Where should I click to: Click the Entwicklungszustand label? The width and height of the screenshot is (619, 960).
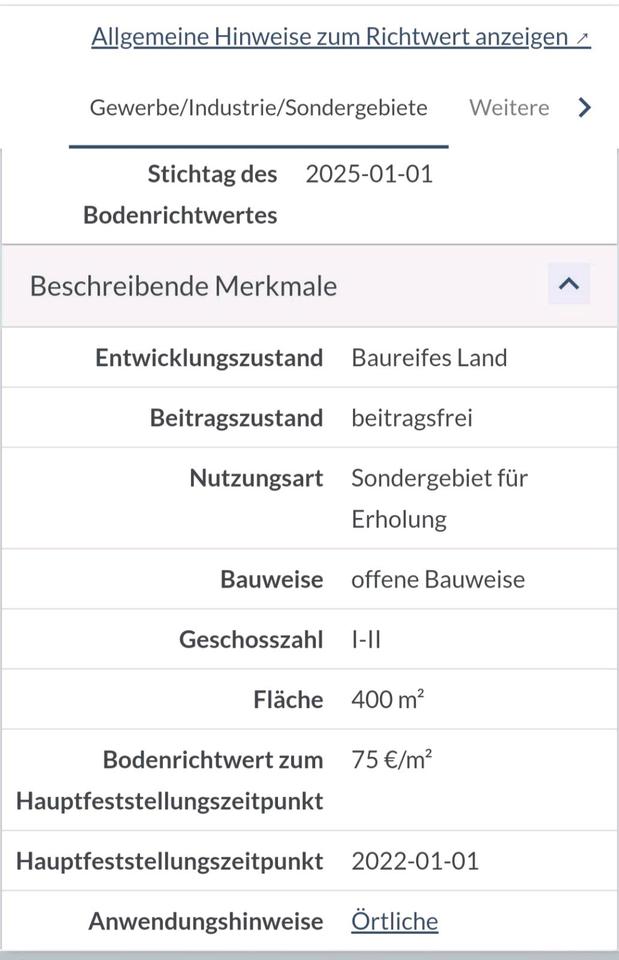209,358
